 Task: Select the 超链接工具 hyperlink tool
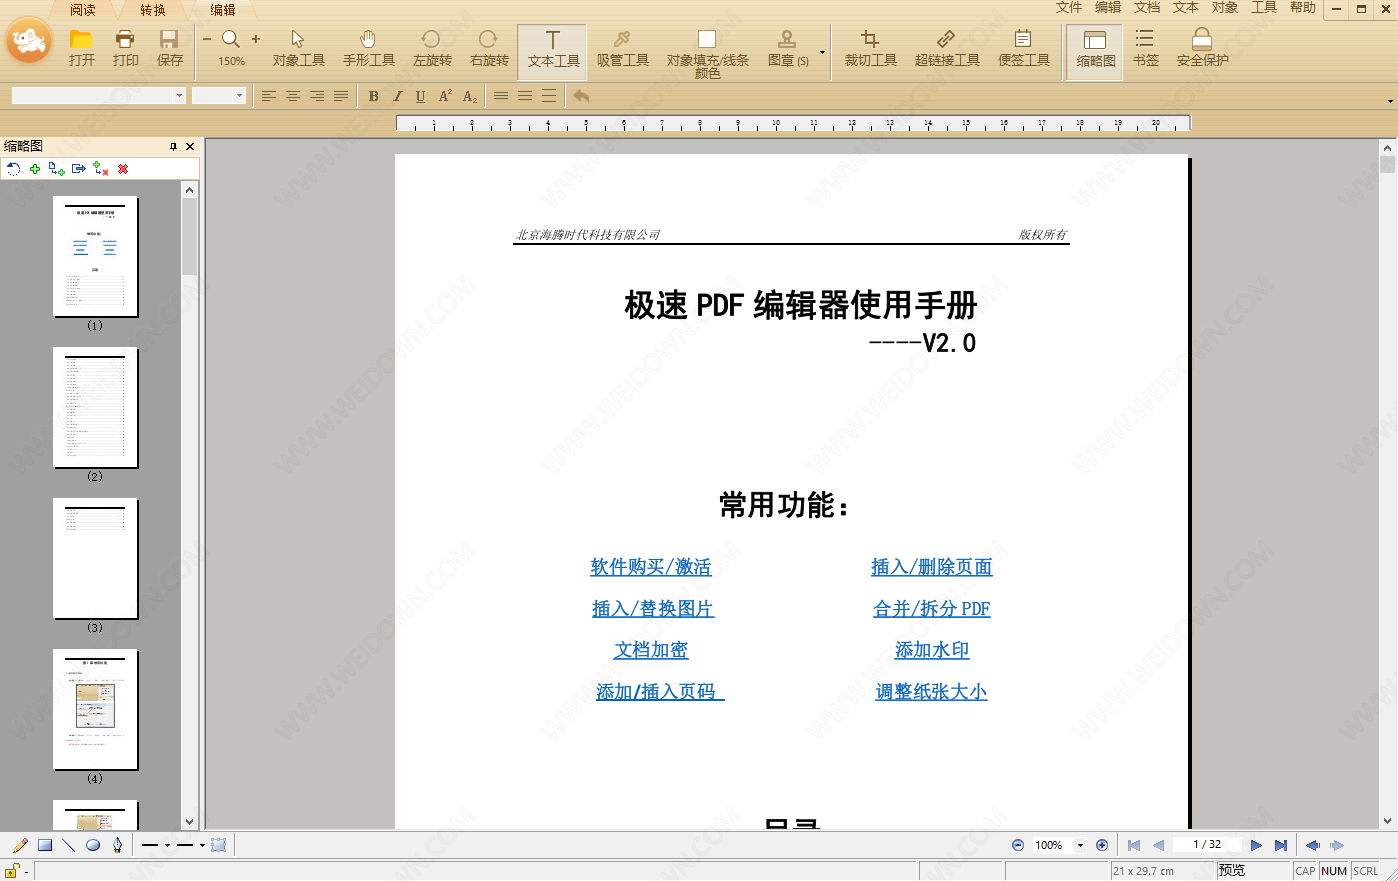946,47
